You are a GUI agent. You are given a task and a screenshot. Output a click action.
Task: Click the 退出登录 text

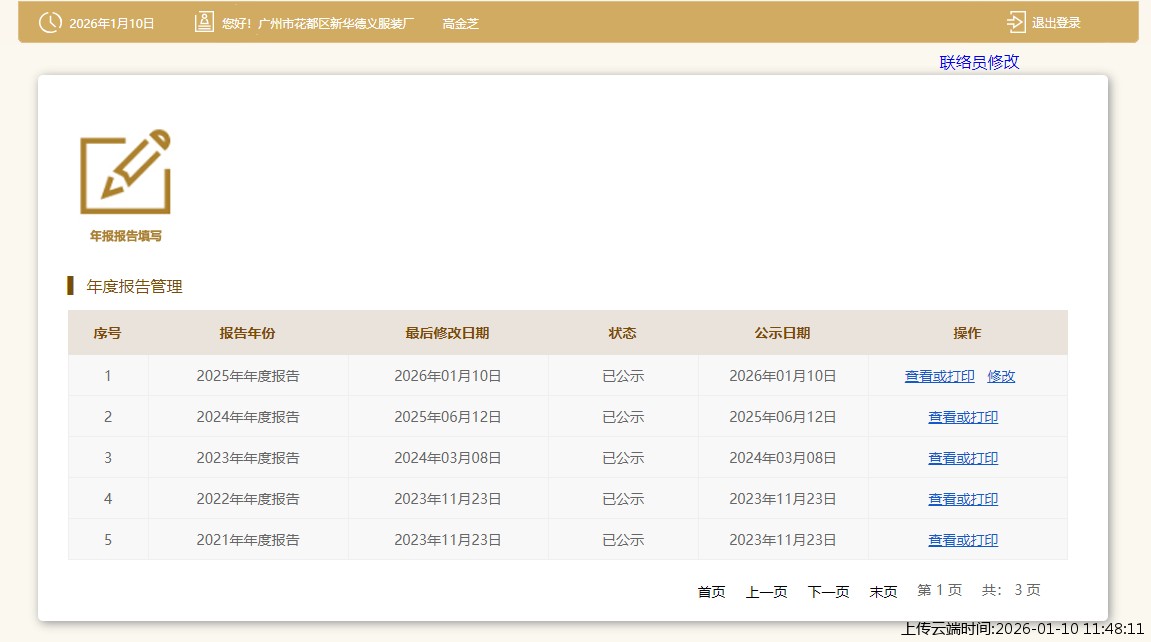(x=1056, y=23)
